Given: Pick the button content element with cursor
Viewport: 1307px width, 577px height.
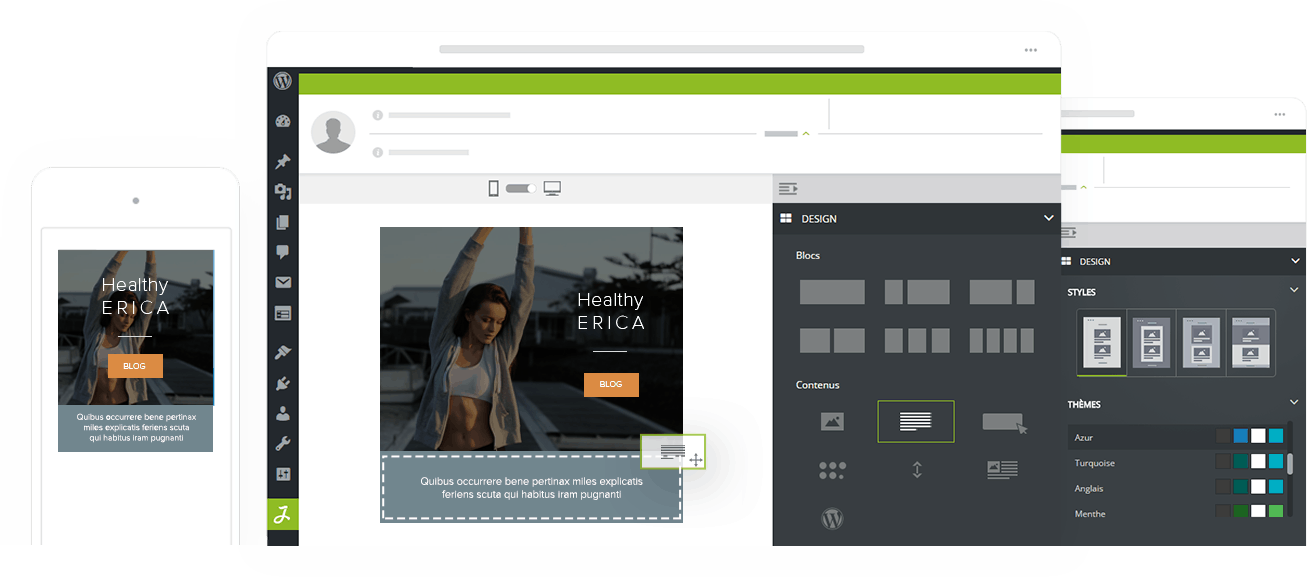Looking at the screenshot, I should pos(1004,423).
